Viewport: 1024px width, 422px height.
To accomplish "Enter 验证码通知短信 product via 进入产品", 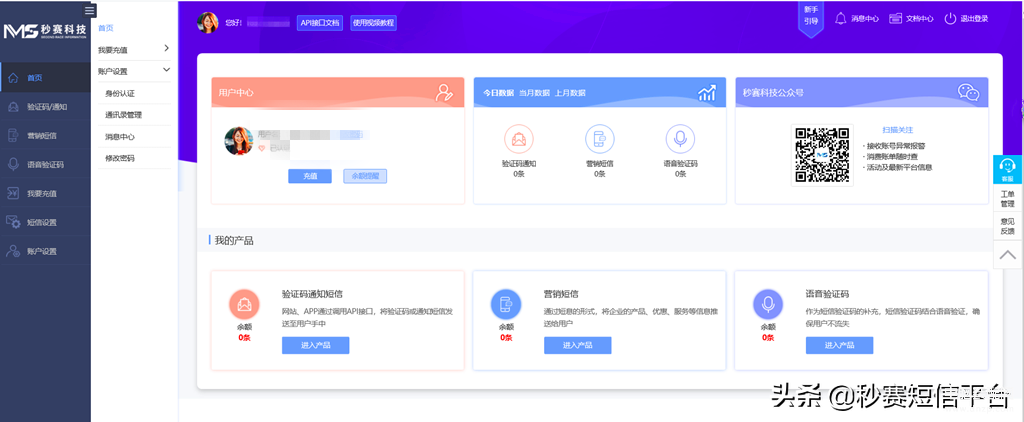I will point(315,345).
